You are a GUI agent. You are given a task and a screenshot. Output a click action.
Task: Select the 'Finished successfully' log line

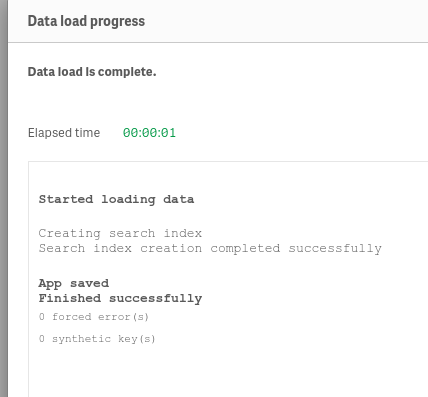120,298
